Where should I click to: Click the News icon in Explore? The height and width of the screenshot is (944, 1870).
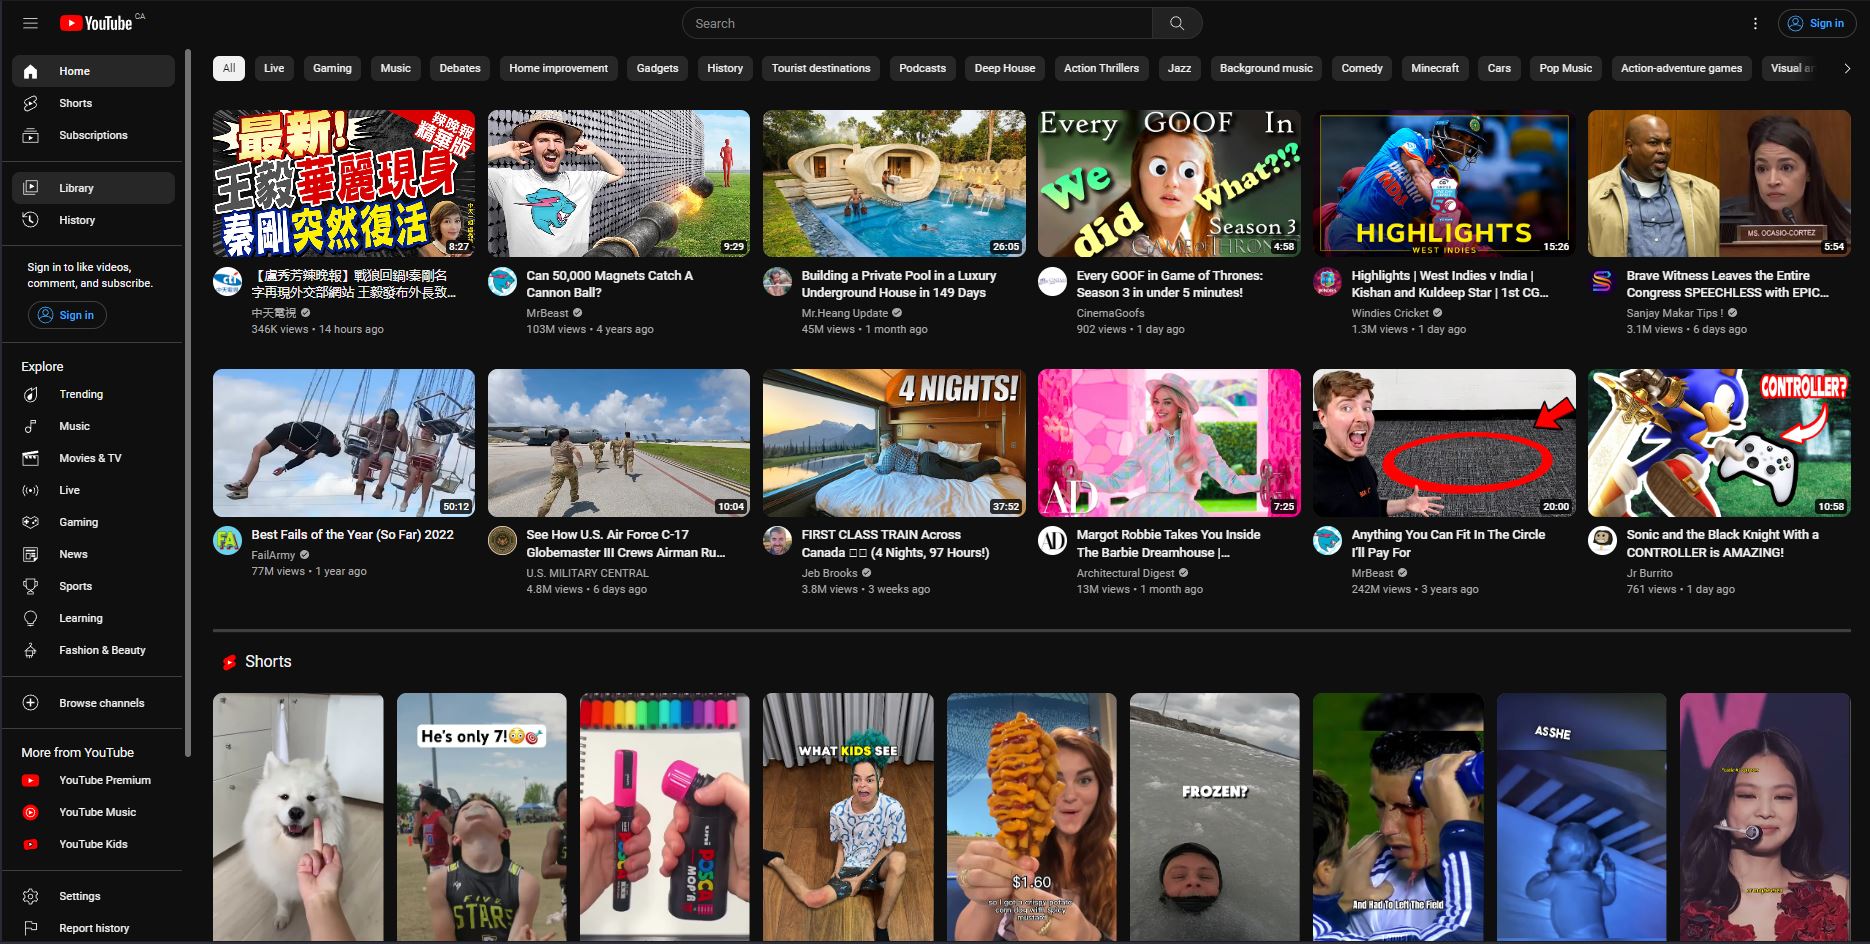[x=31, y=554]
